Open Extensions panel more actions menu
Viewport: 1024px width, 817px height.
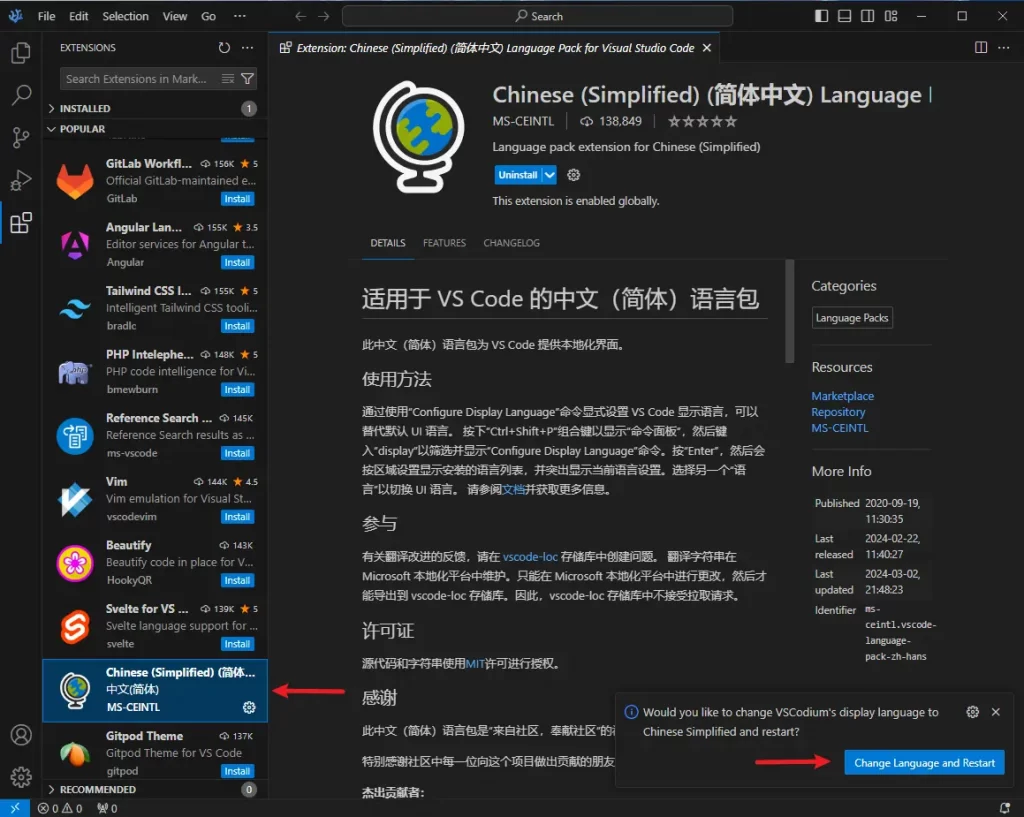tap(248, 48)
